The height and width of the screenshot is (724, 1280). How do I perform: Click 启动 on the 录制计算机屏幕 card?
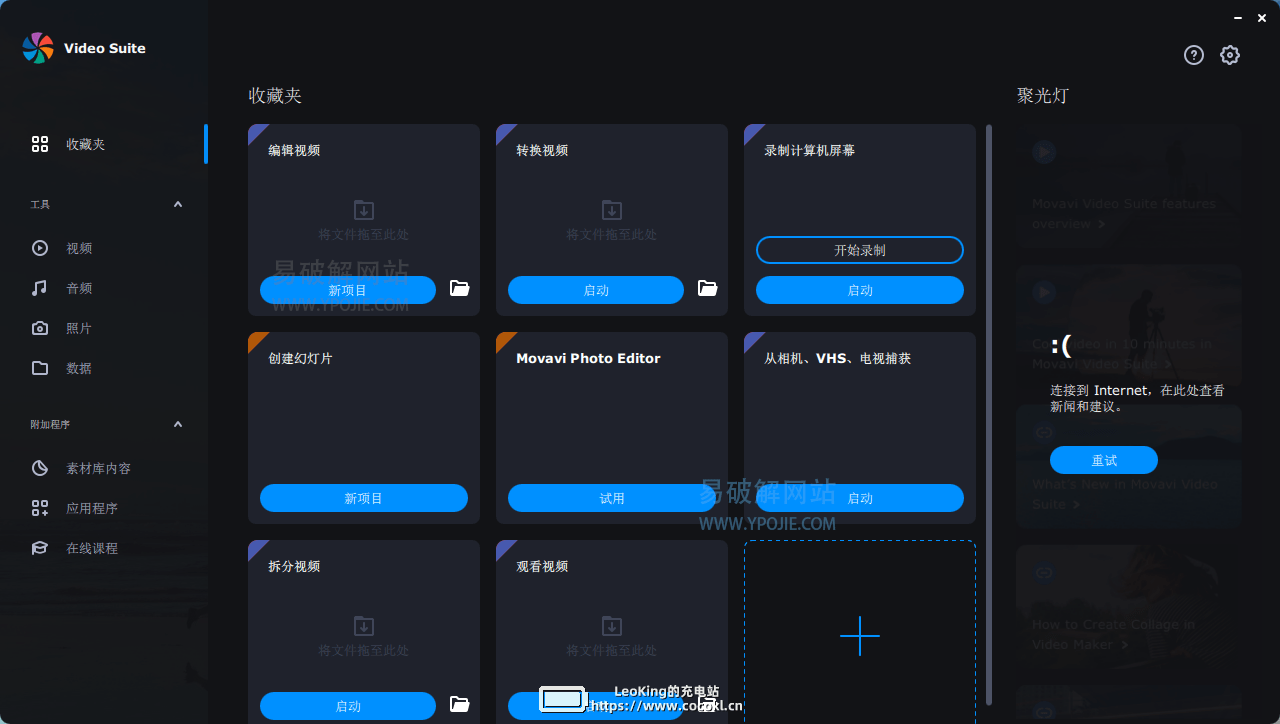click(860, 290)
